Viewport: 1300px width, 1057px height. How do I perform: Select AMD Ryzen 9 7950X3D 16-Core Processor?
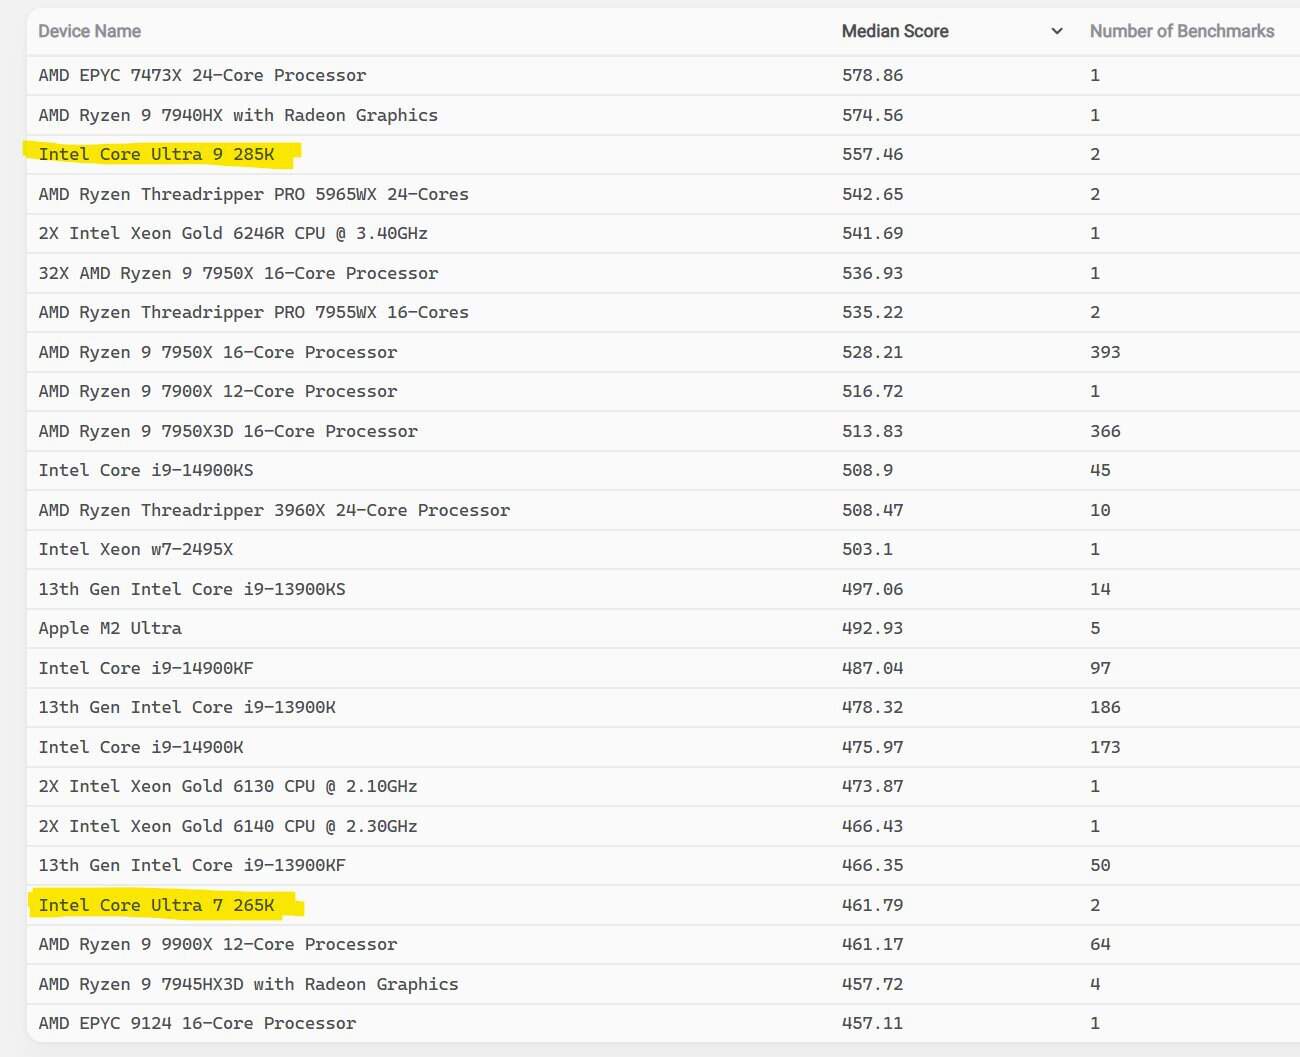(x=228, y=431)
